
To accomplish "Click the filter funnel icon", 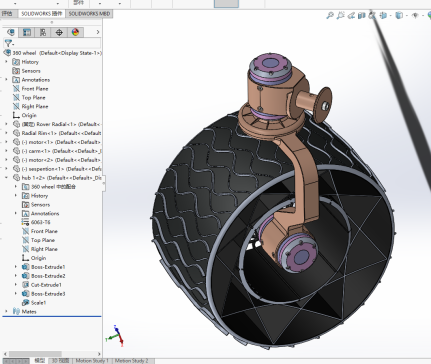I will click(x=8, y=43).
